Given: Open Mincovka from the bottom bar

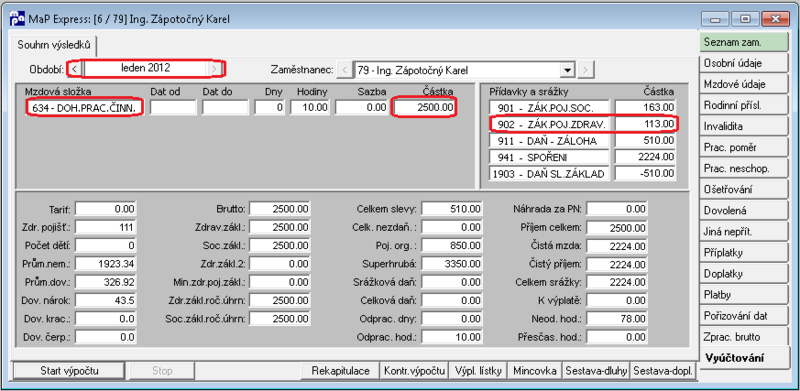Looking at the screenshot, I should point(535,371).
